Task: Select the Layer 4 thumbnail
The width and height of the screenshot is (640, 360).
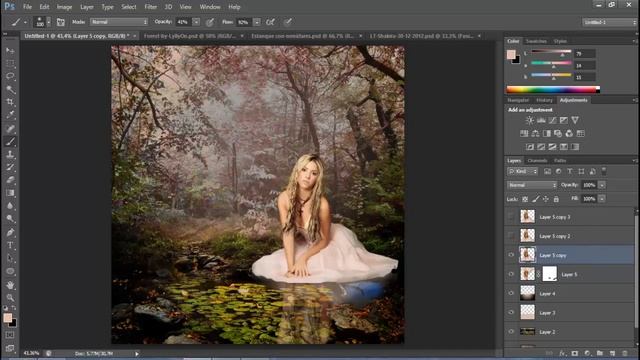Action: coord(527,293)
